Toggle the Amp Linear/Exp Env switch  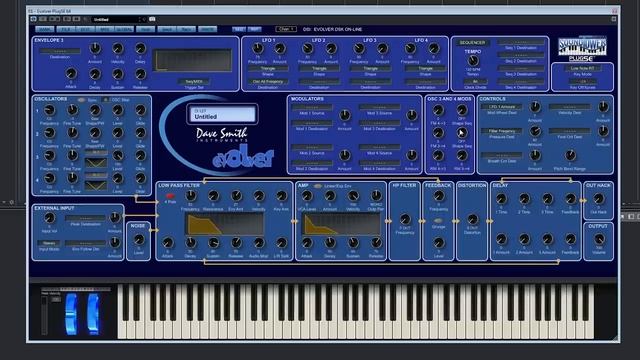coord(318,186)
